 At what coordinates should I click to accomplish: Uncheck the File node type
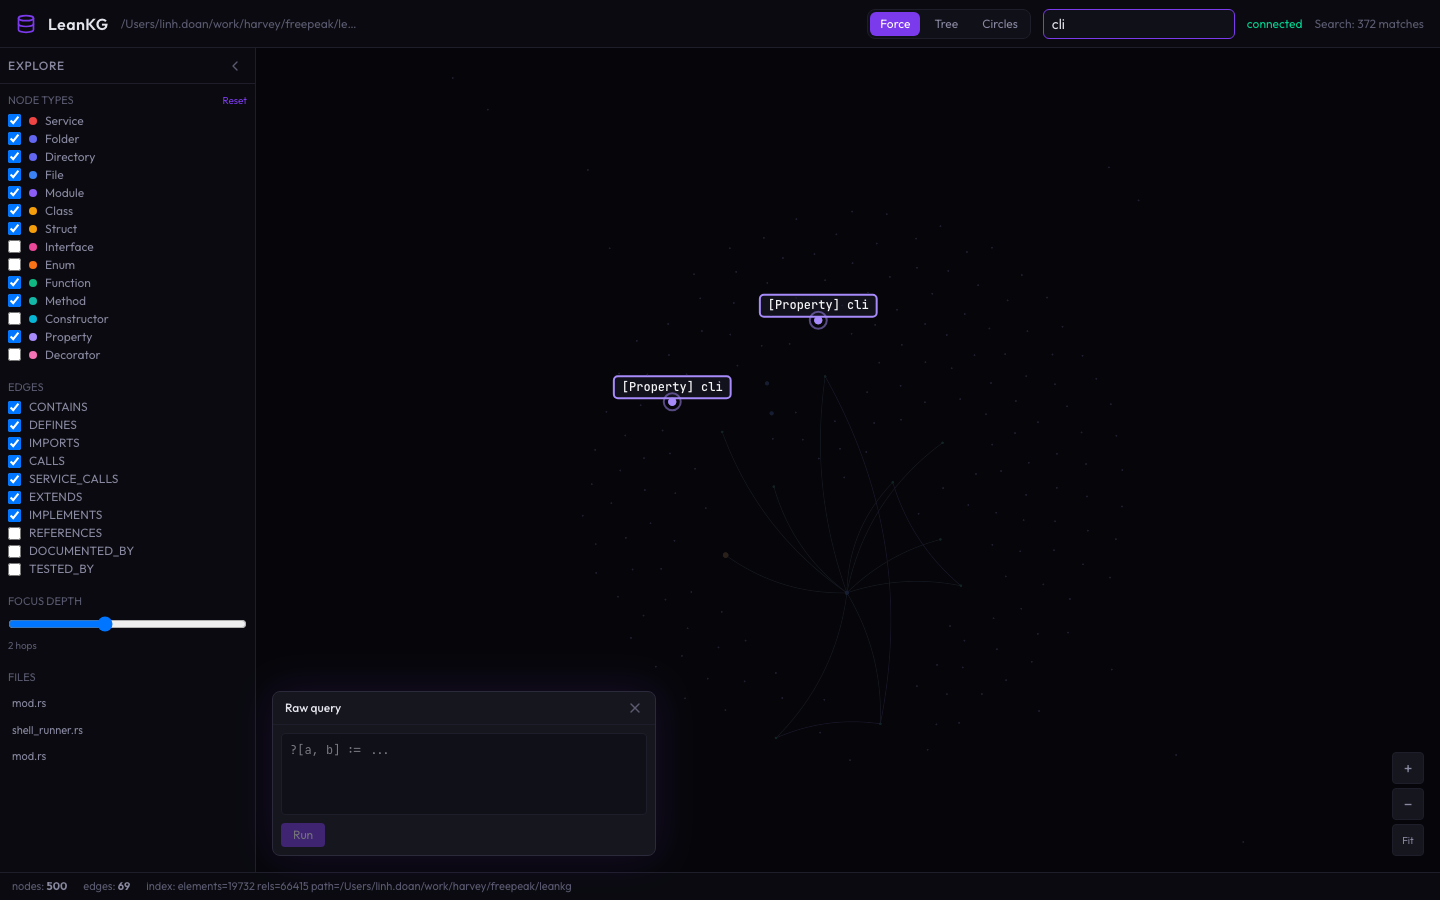pyautogui.click(x=14, y=175)
